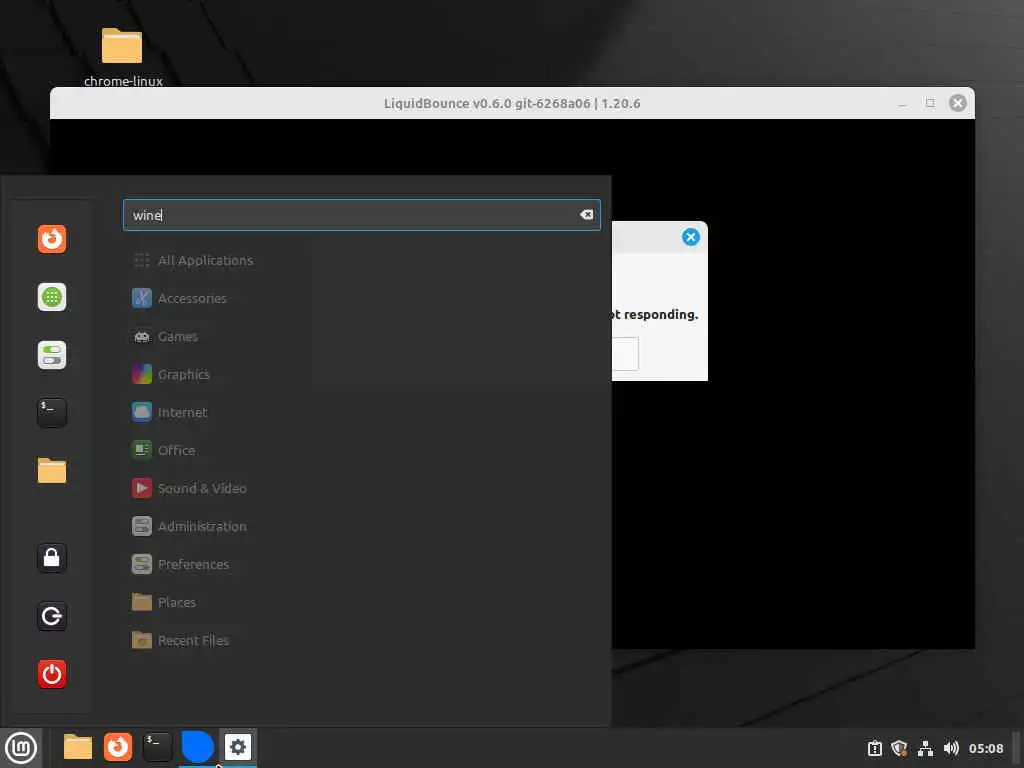Screen dimensions: 1024x768
Task: Switch to the gear icon taskbar window
Action: coord(238,747)
